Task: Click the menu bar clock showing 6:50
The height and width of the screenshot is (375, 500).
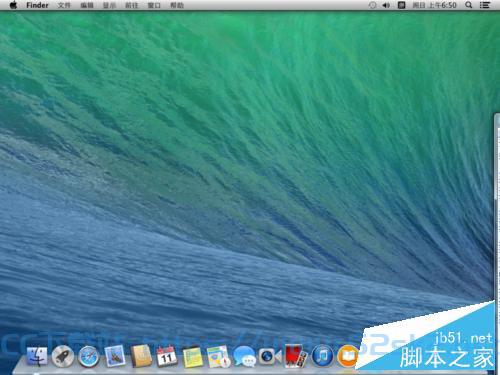Action: (435, 5)
